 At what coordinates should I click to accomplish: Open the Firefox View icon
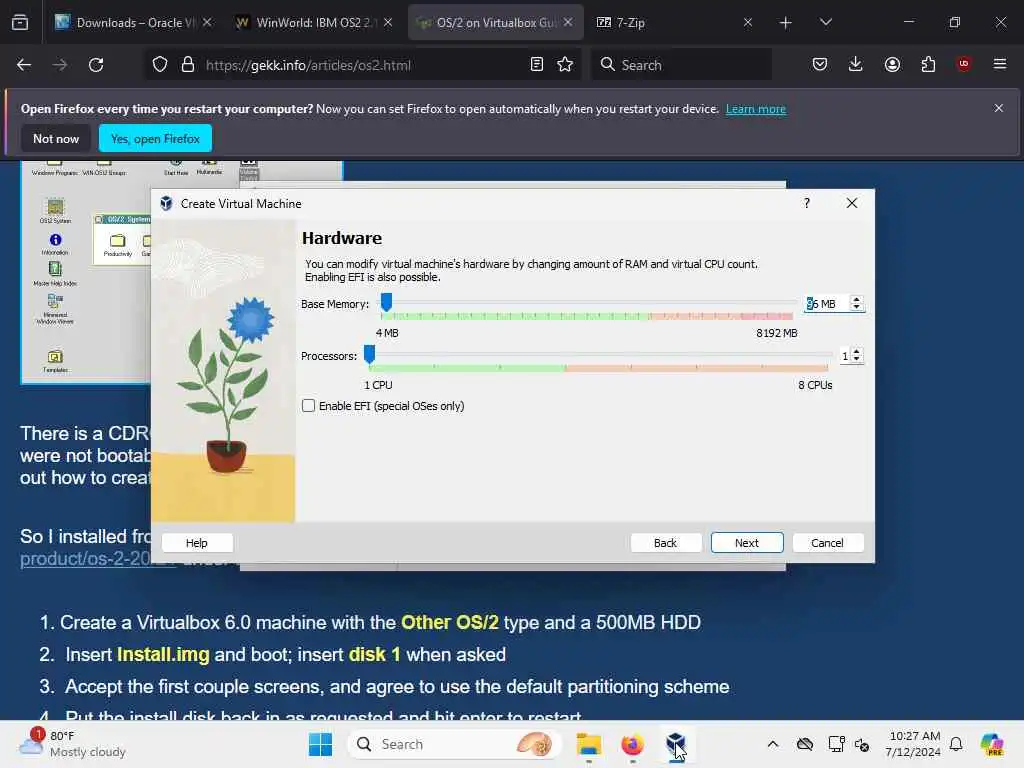click(20, 23)
